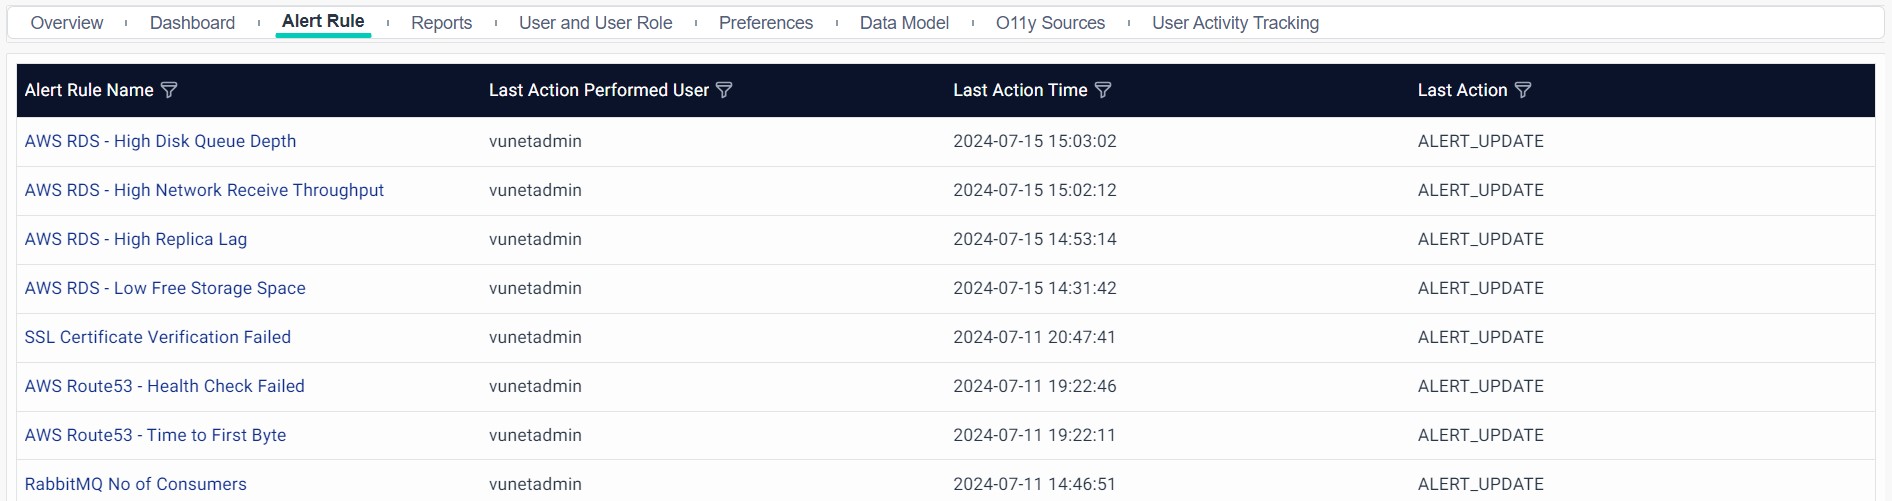
Task: Open AWS Route53 Health Check Failed rule
Action: (x=165, y=386)
